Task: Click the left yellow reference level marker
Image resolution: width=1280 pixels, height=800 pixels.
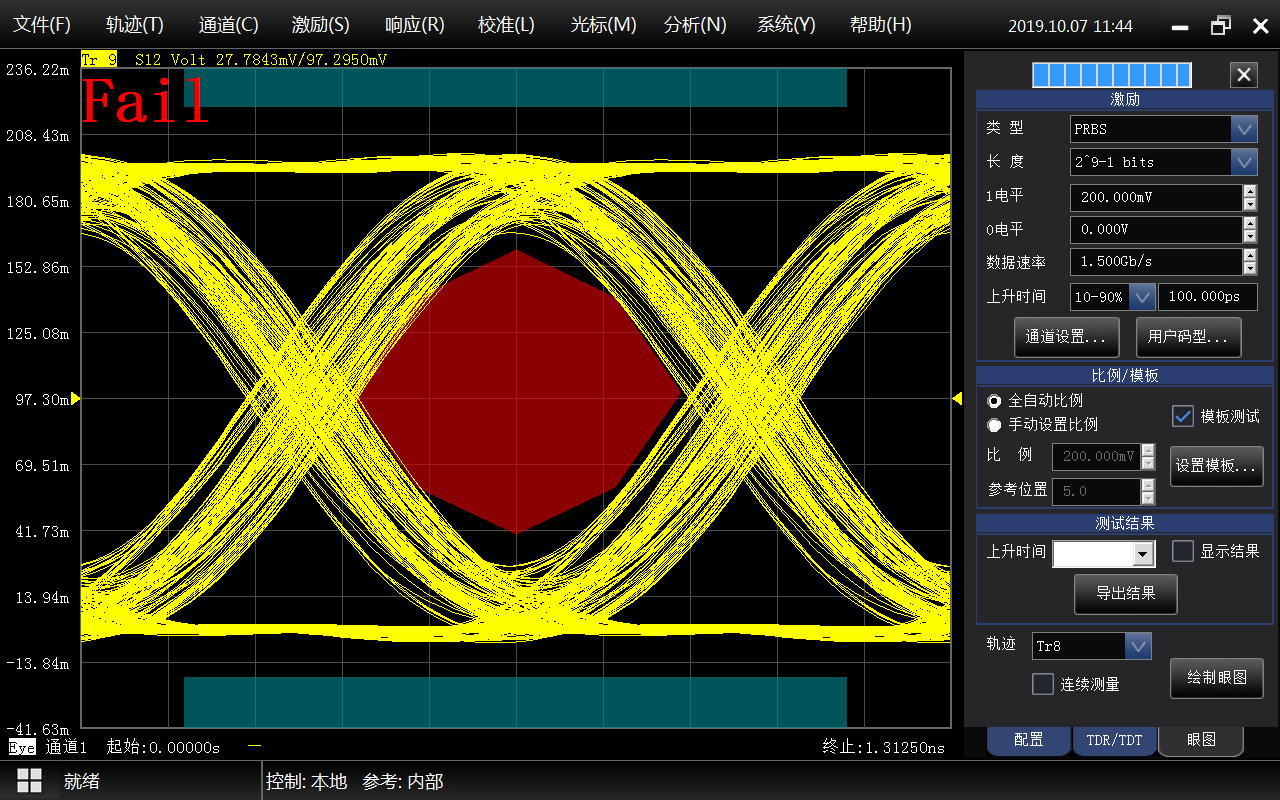Action: [x=75, y=399]
